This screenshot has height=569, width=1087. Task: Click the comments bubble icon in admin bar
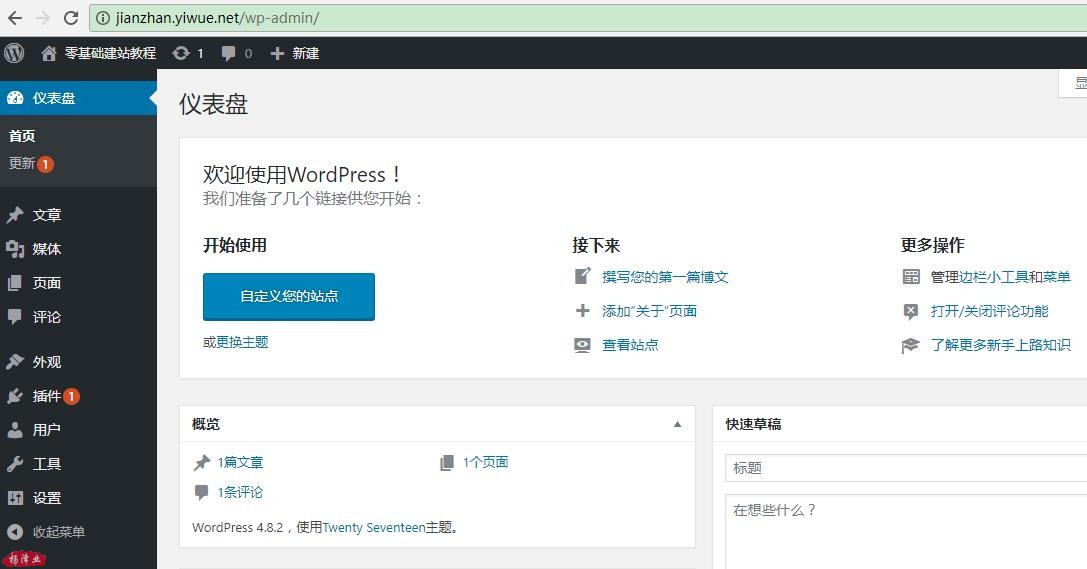click(x=228, y=53)
